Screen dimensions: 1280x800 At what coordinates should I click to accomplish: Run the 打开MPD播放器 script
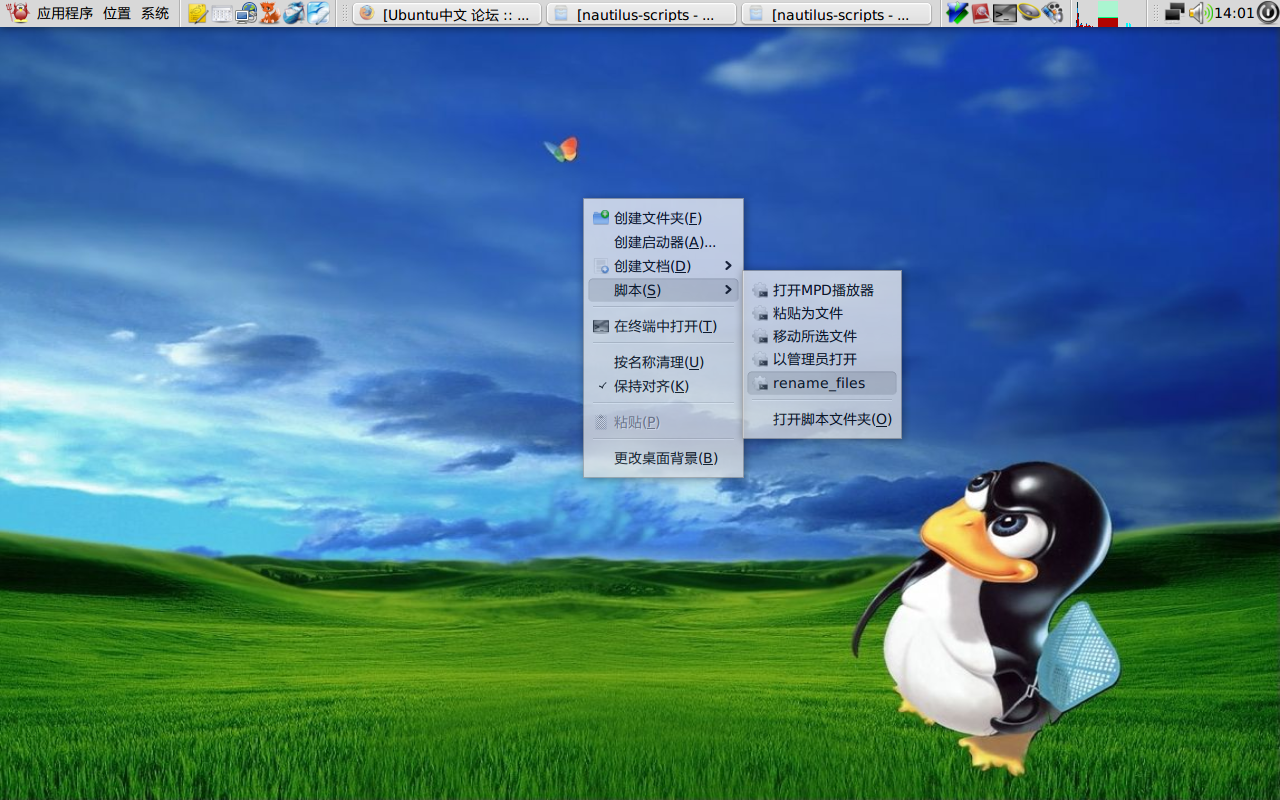tap(822, 290)
